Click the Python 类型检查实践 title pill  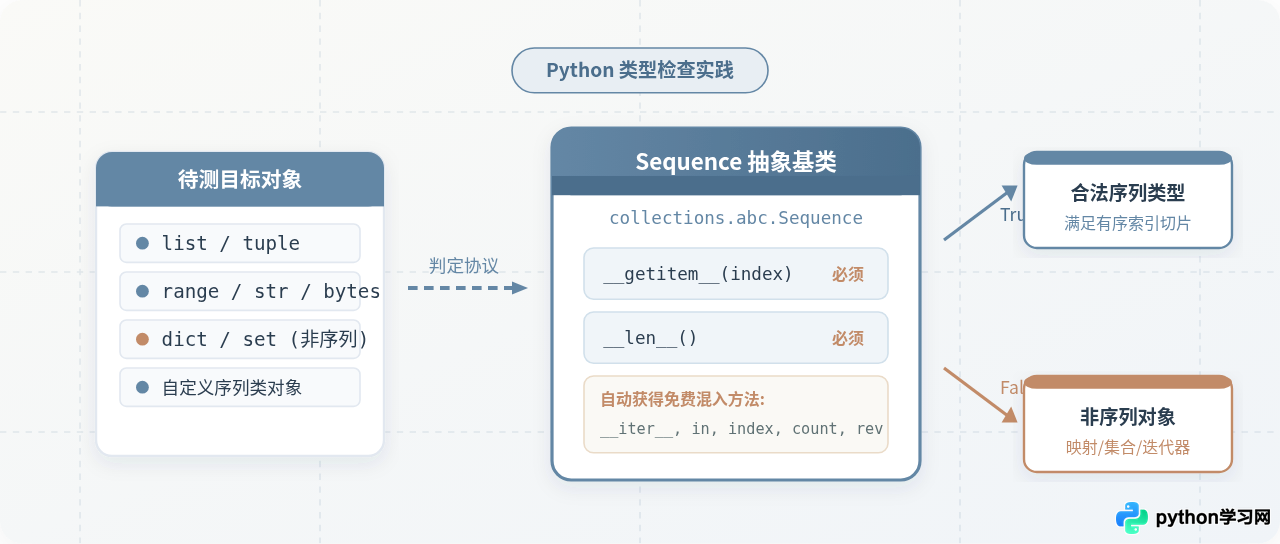pos(640,71)
